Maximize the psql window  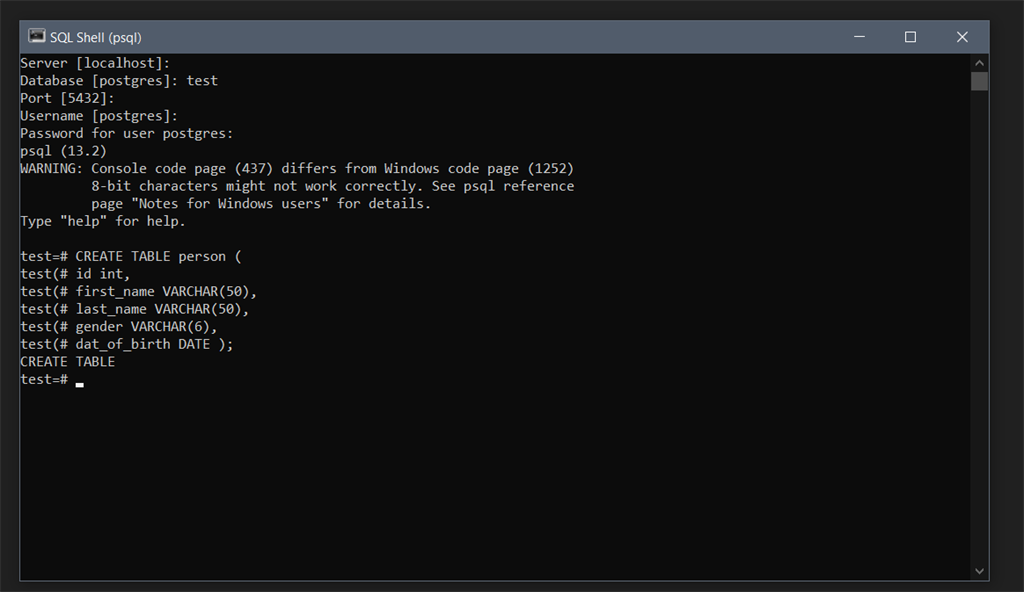910,37
